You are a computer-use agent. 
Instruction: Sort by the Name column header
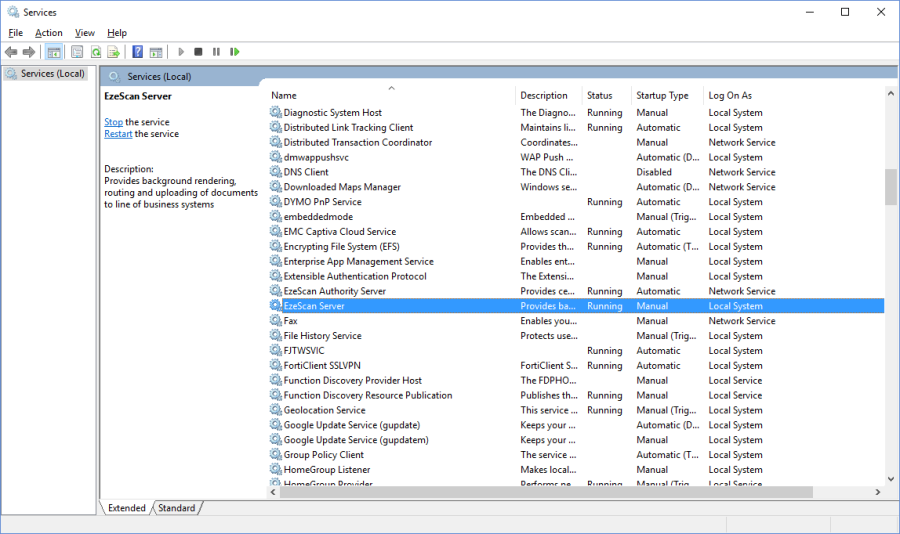[x=390, y=96]
